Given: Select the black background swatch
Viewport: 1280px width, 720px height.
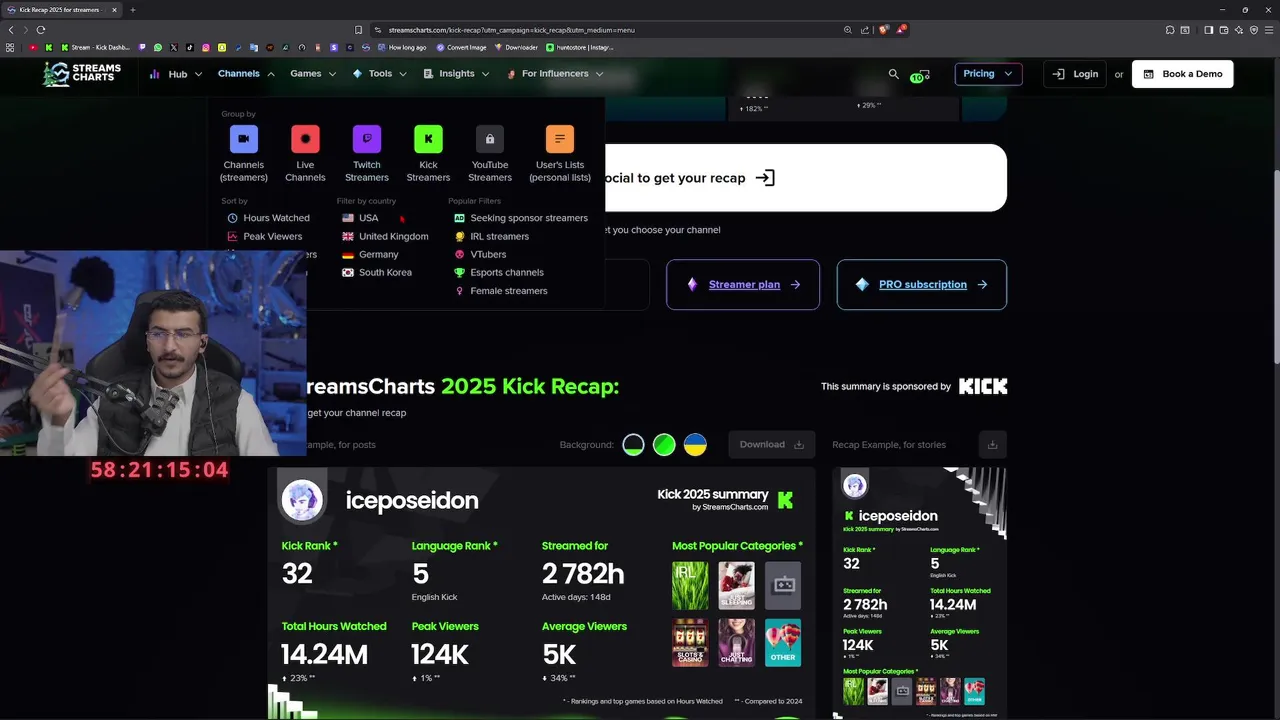Looking at the screenshot, I should point(634,445).
